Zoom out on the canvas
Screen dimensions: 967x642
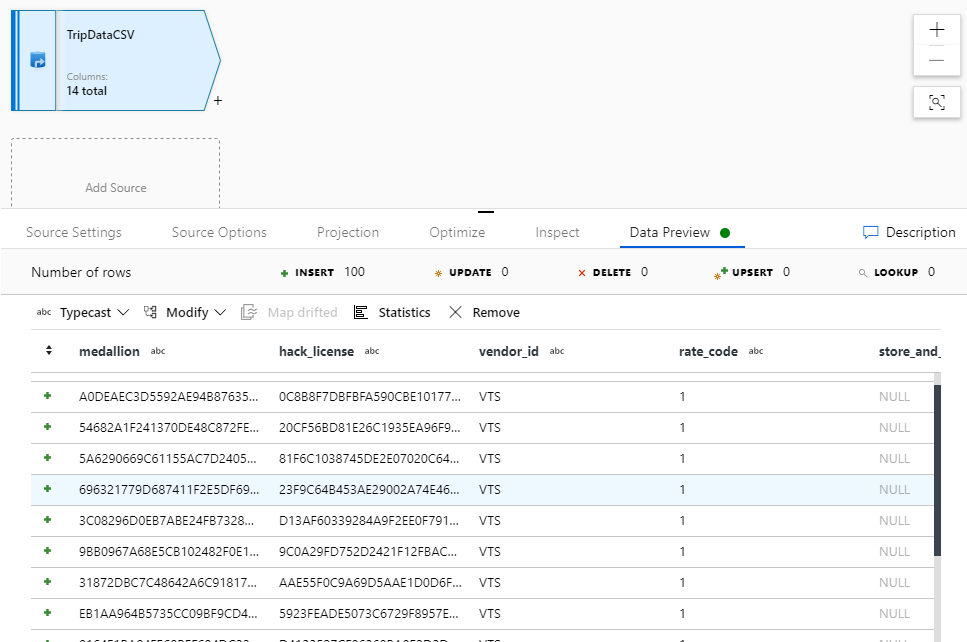coord(937,60)
